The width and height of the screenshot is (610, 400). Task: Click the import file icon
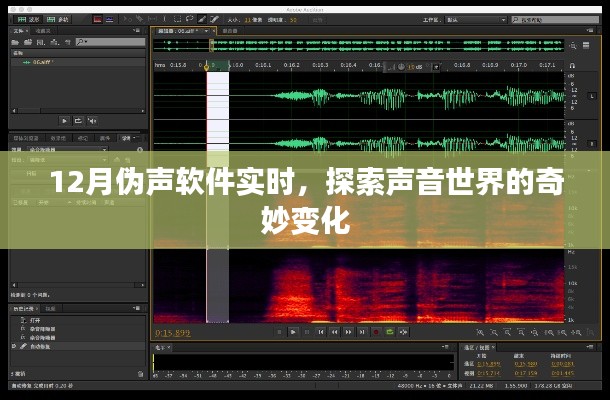click(x=28, y=42)
